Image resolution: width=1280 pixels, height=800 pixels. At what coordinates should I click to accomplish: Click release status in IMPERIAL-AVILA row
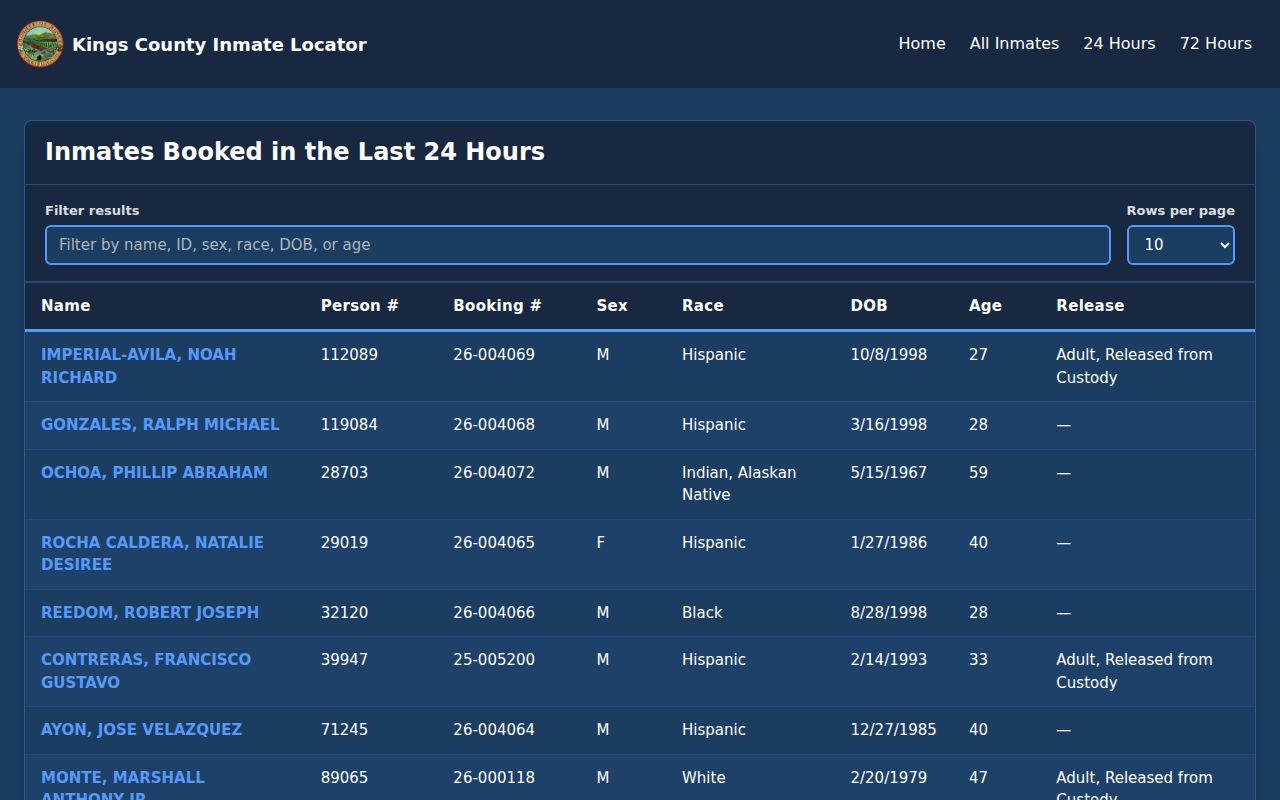tap(1134, 366)
